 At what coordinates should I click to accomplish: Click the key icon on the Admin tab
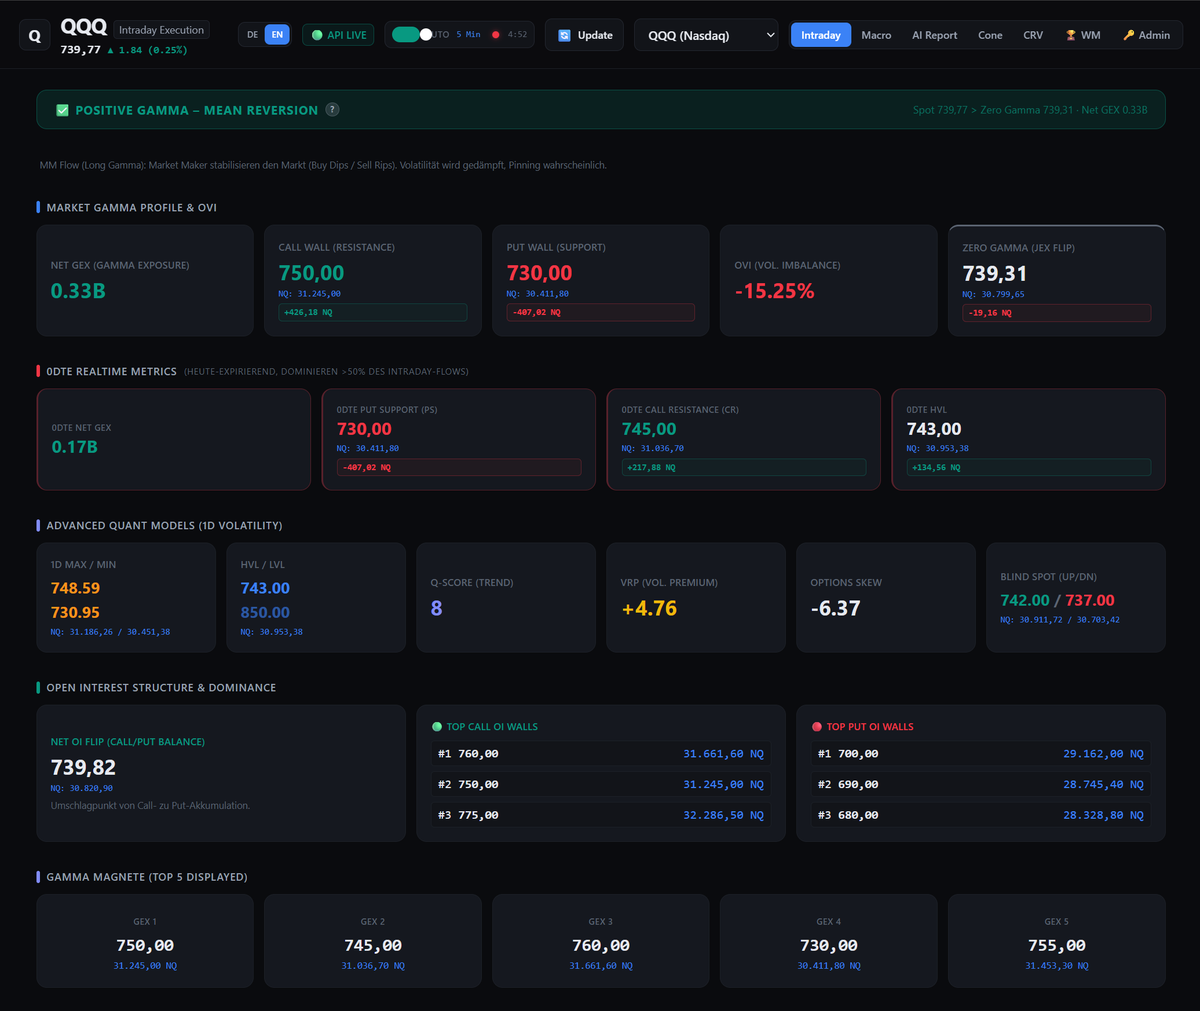(x=1129, y=35)
